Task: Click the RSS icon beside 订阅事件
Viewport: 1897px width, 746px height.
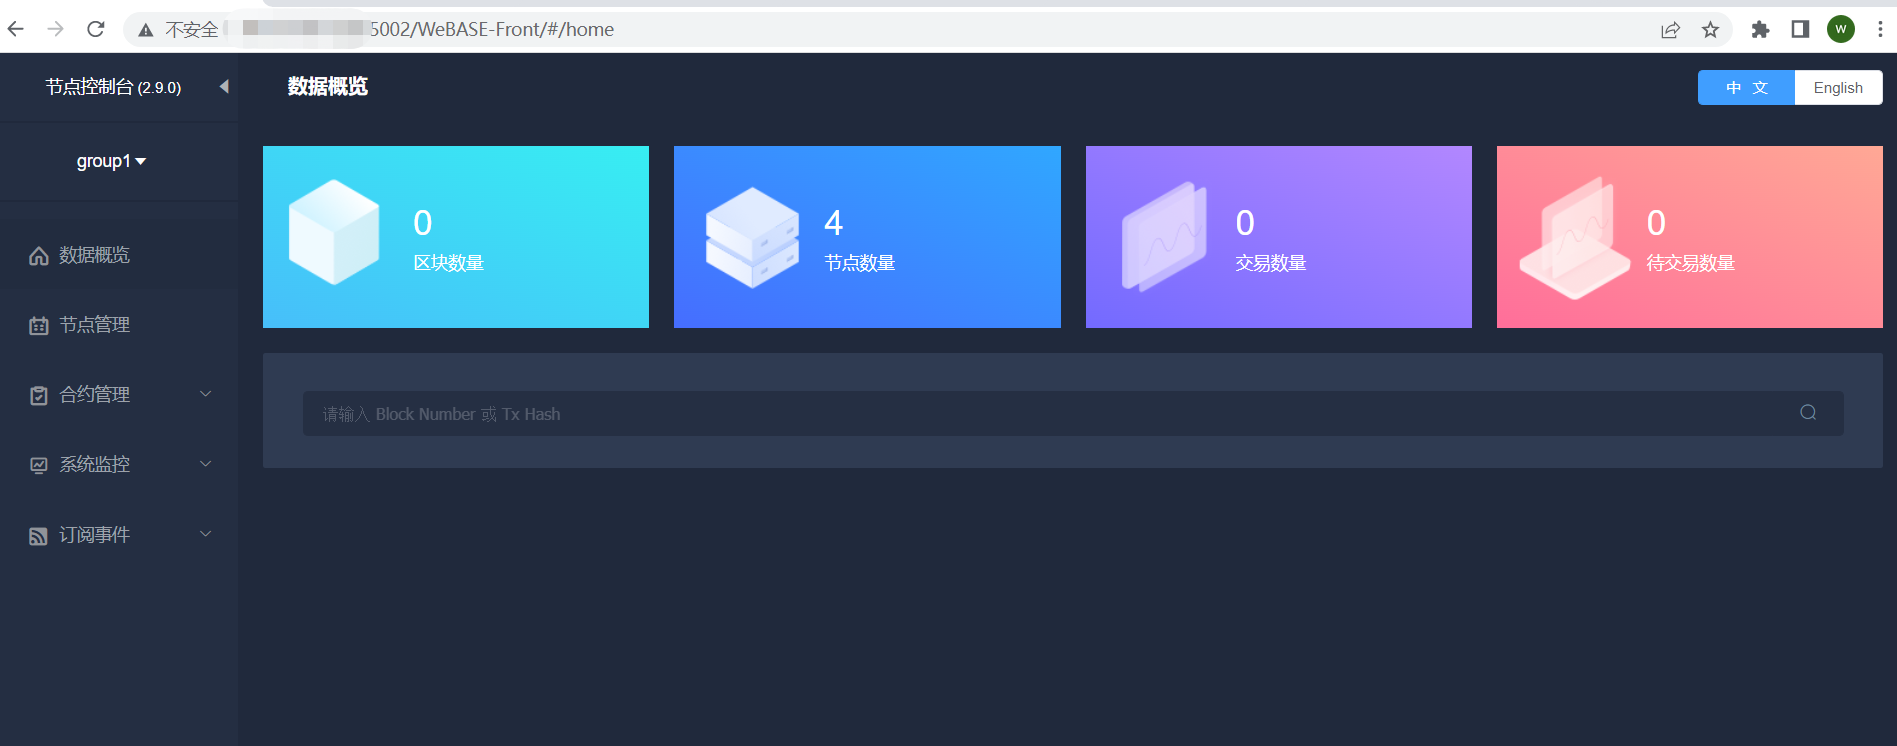Action: tap(39, 536)
